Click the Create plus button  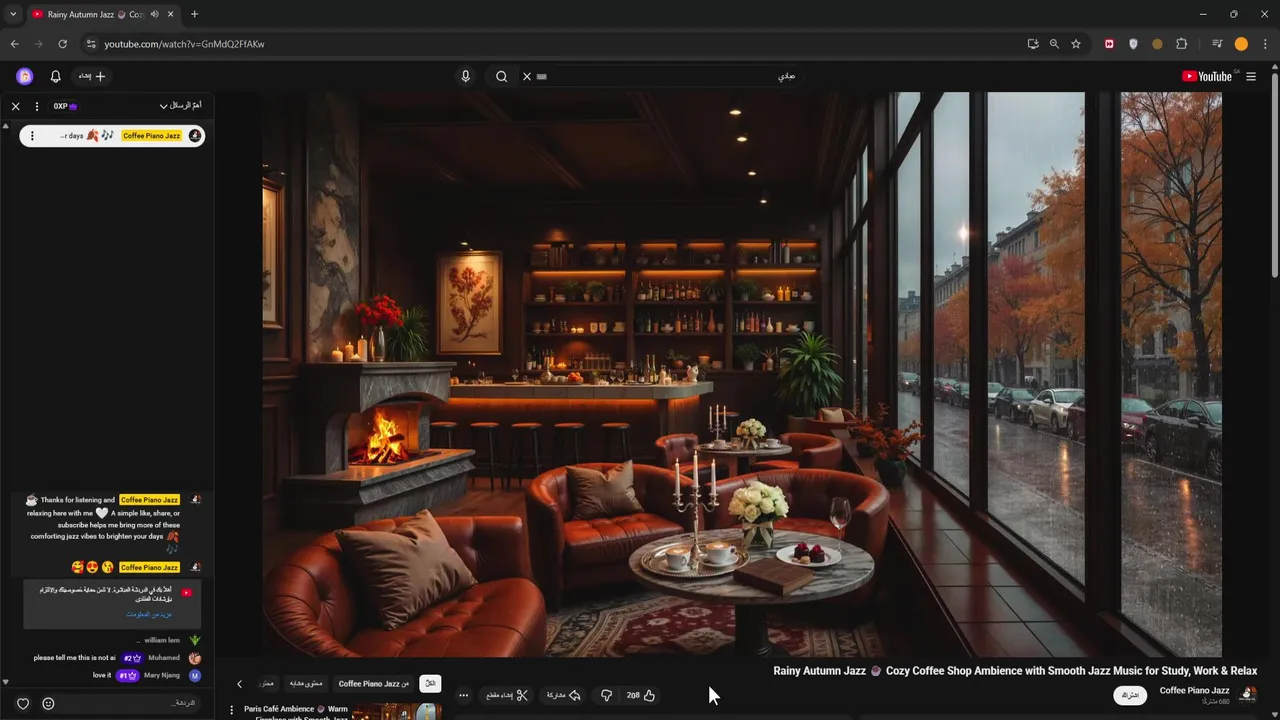pos(90,76)
